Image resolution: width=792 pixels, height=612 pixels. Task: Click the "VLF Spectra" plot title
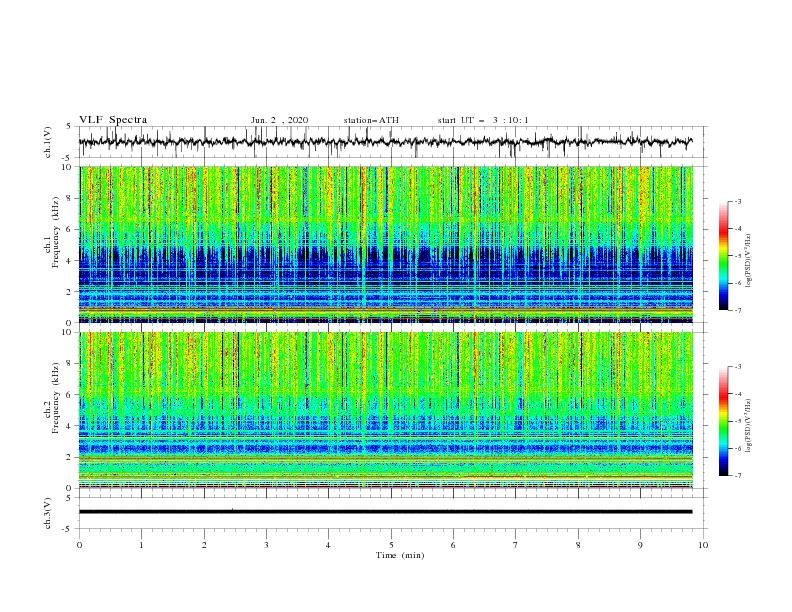pyautogui.click(x=113, y=120)
